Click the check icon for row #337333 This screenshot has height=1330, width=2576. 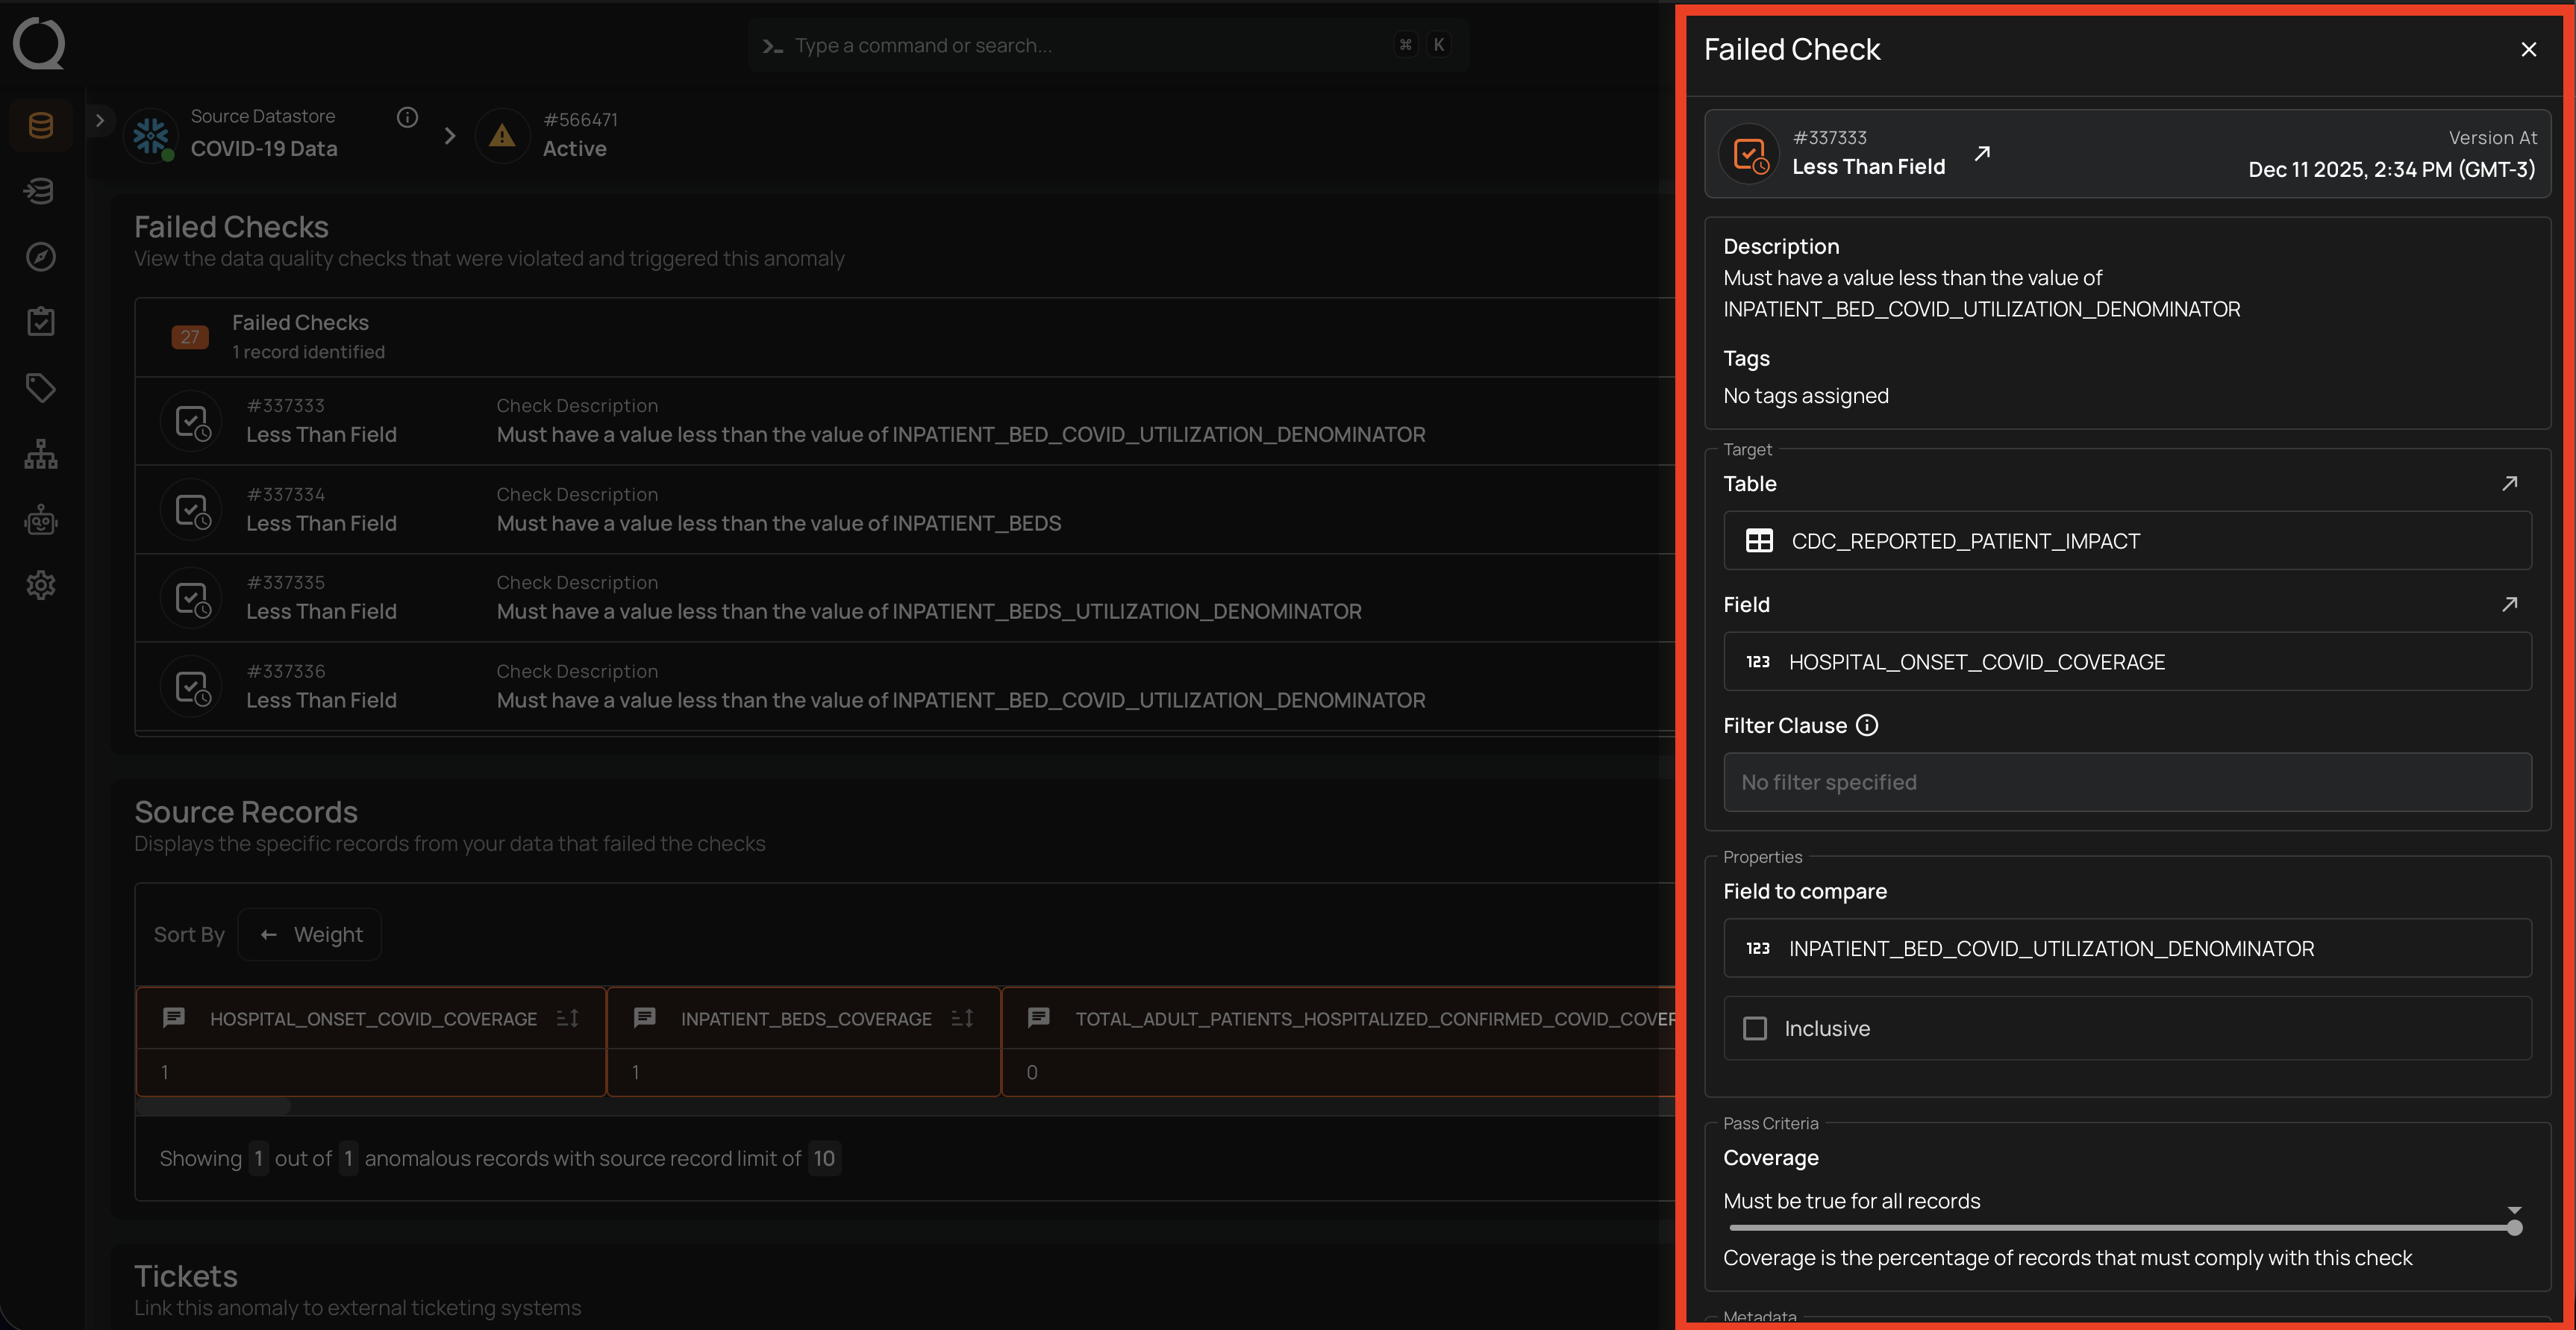pyautogui.click(x=192, y=421)
